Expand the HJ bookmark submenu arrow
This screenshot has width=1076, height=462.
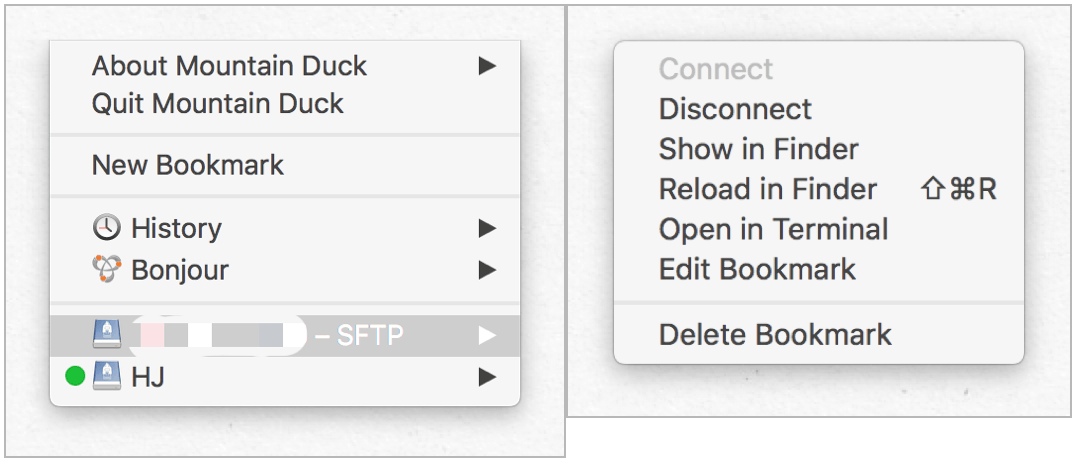pyautogui.click(x=487, y=376)
